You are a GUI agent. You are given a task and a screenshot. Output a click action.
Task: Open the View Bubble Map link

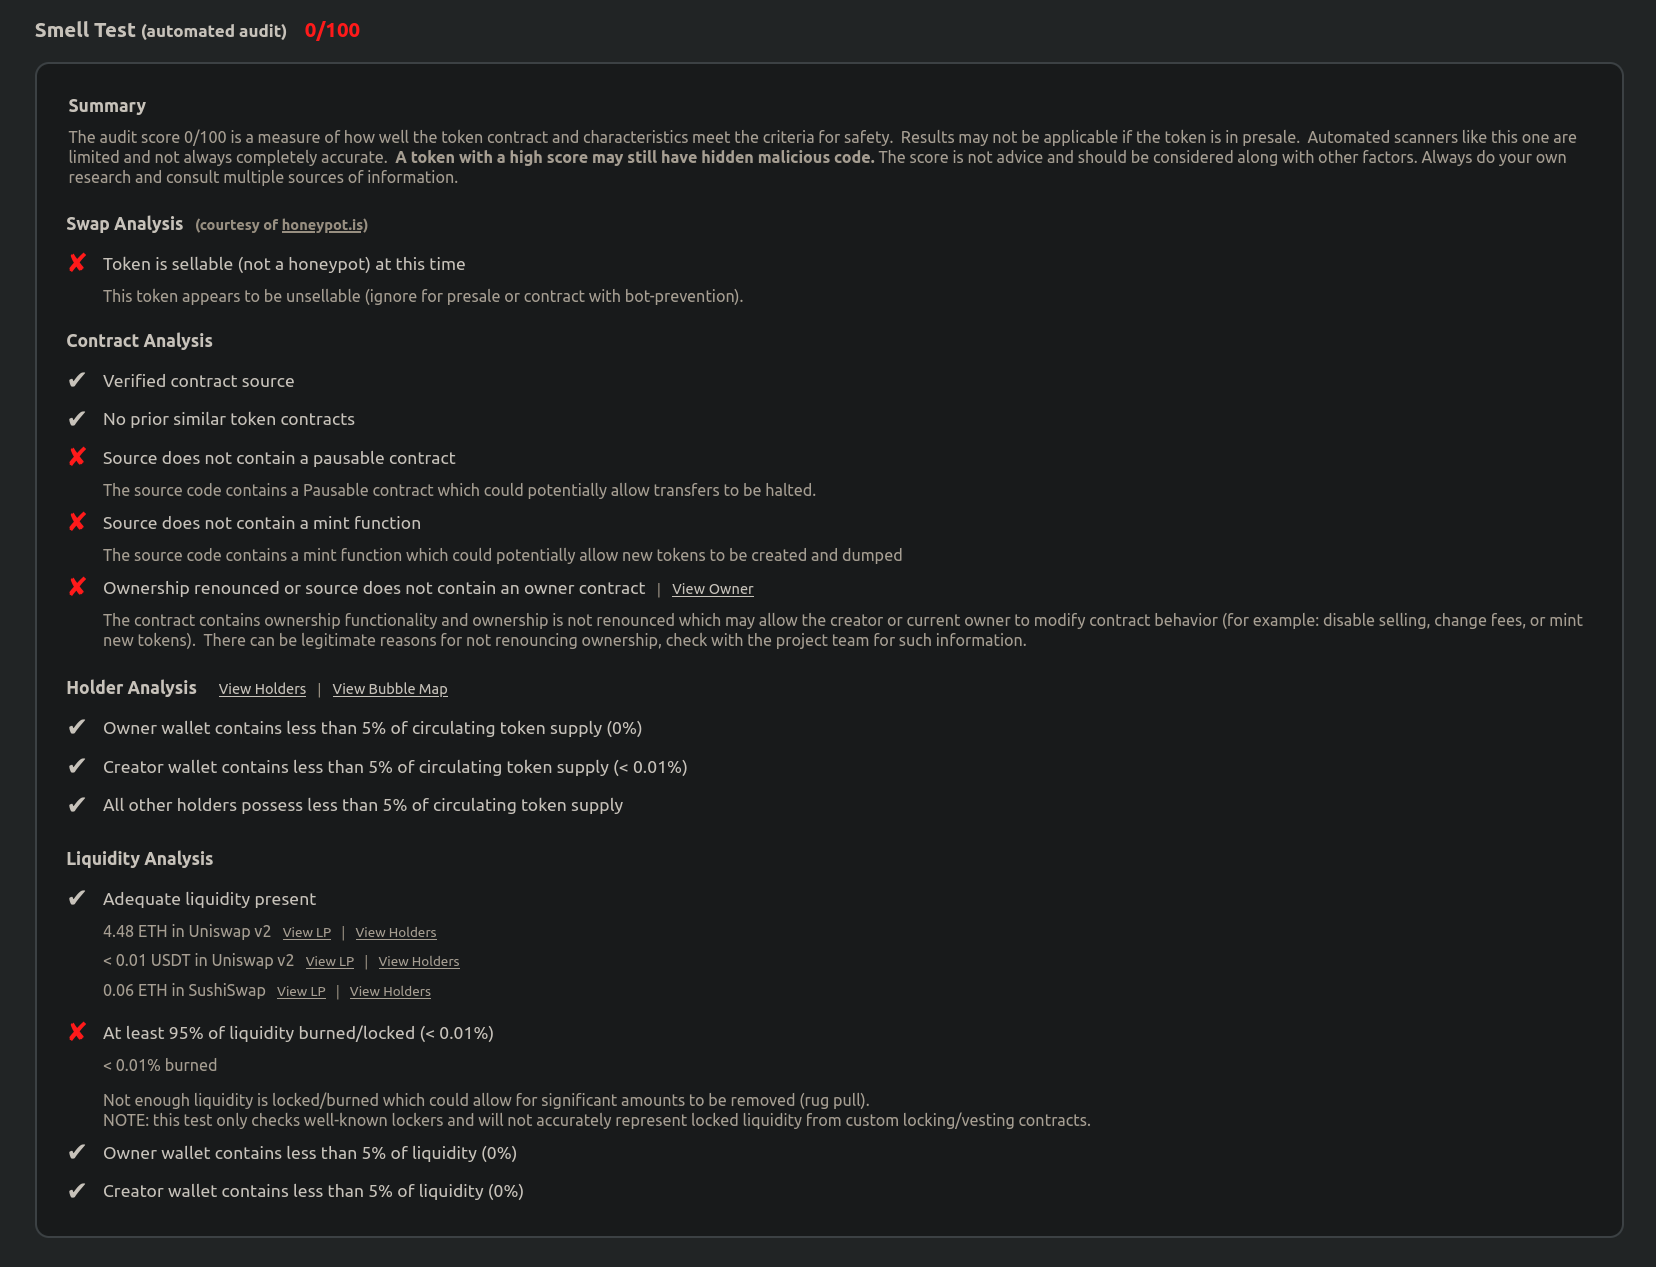(x=390, y=689)
